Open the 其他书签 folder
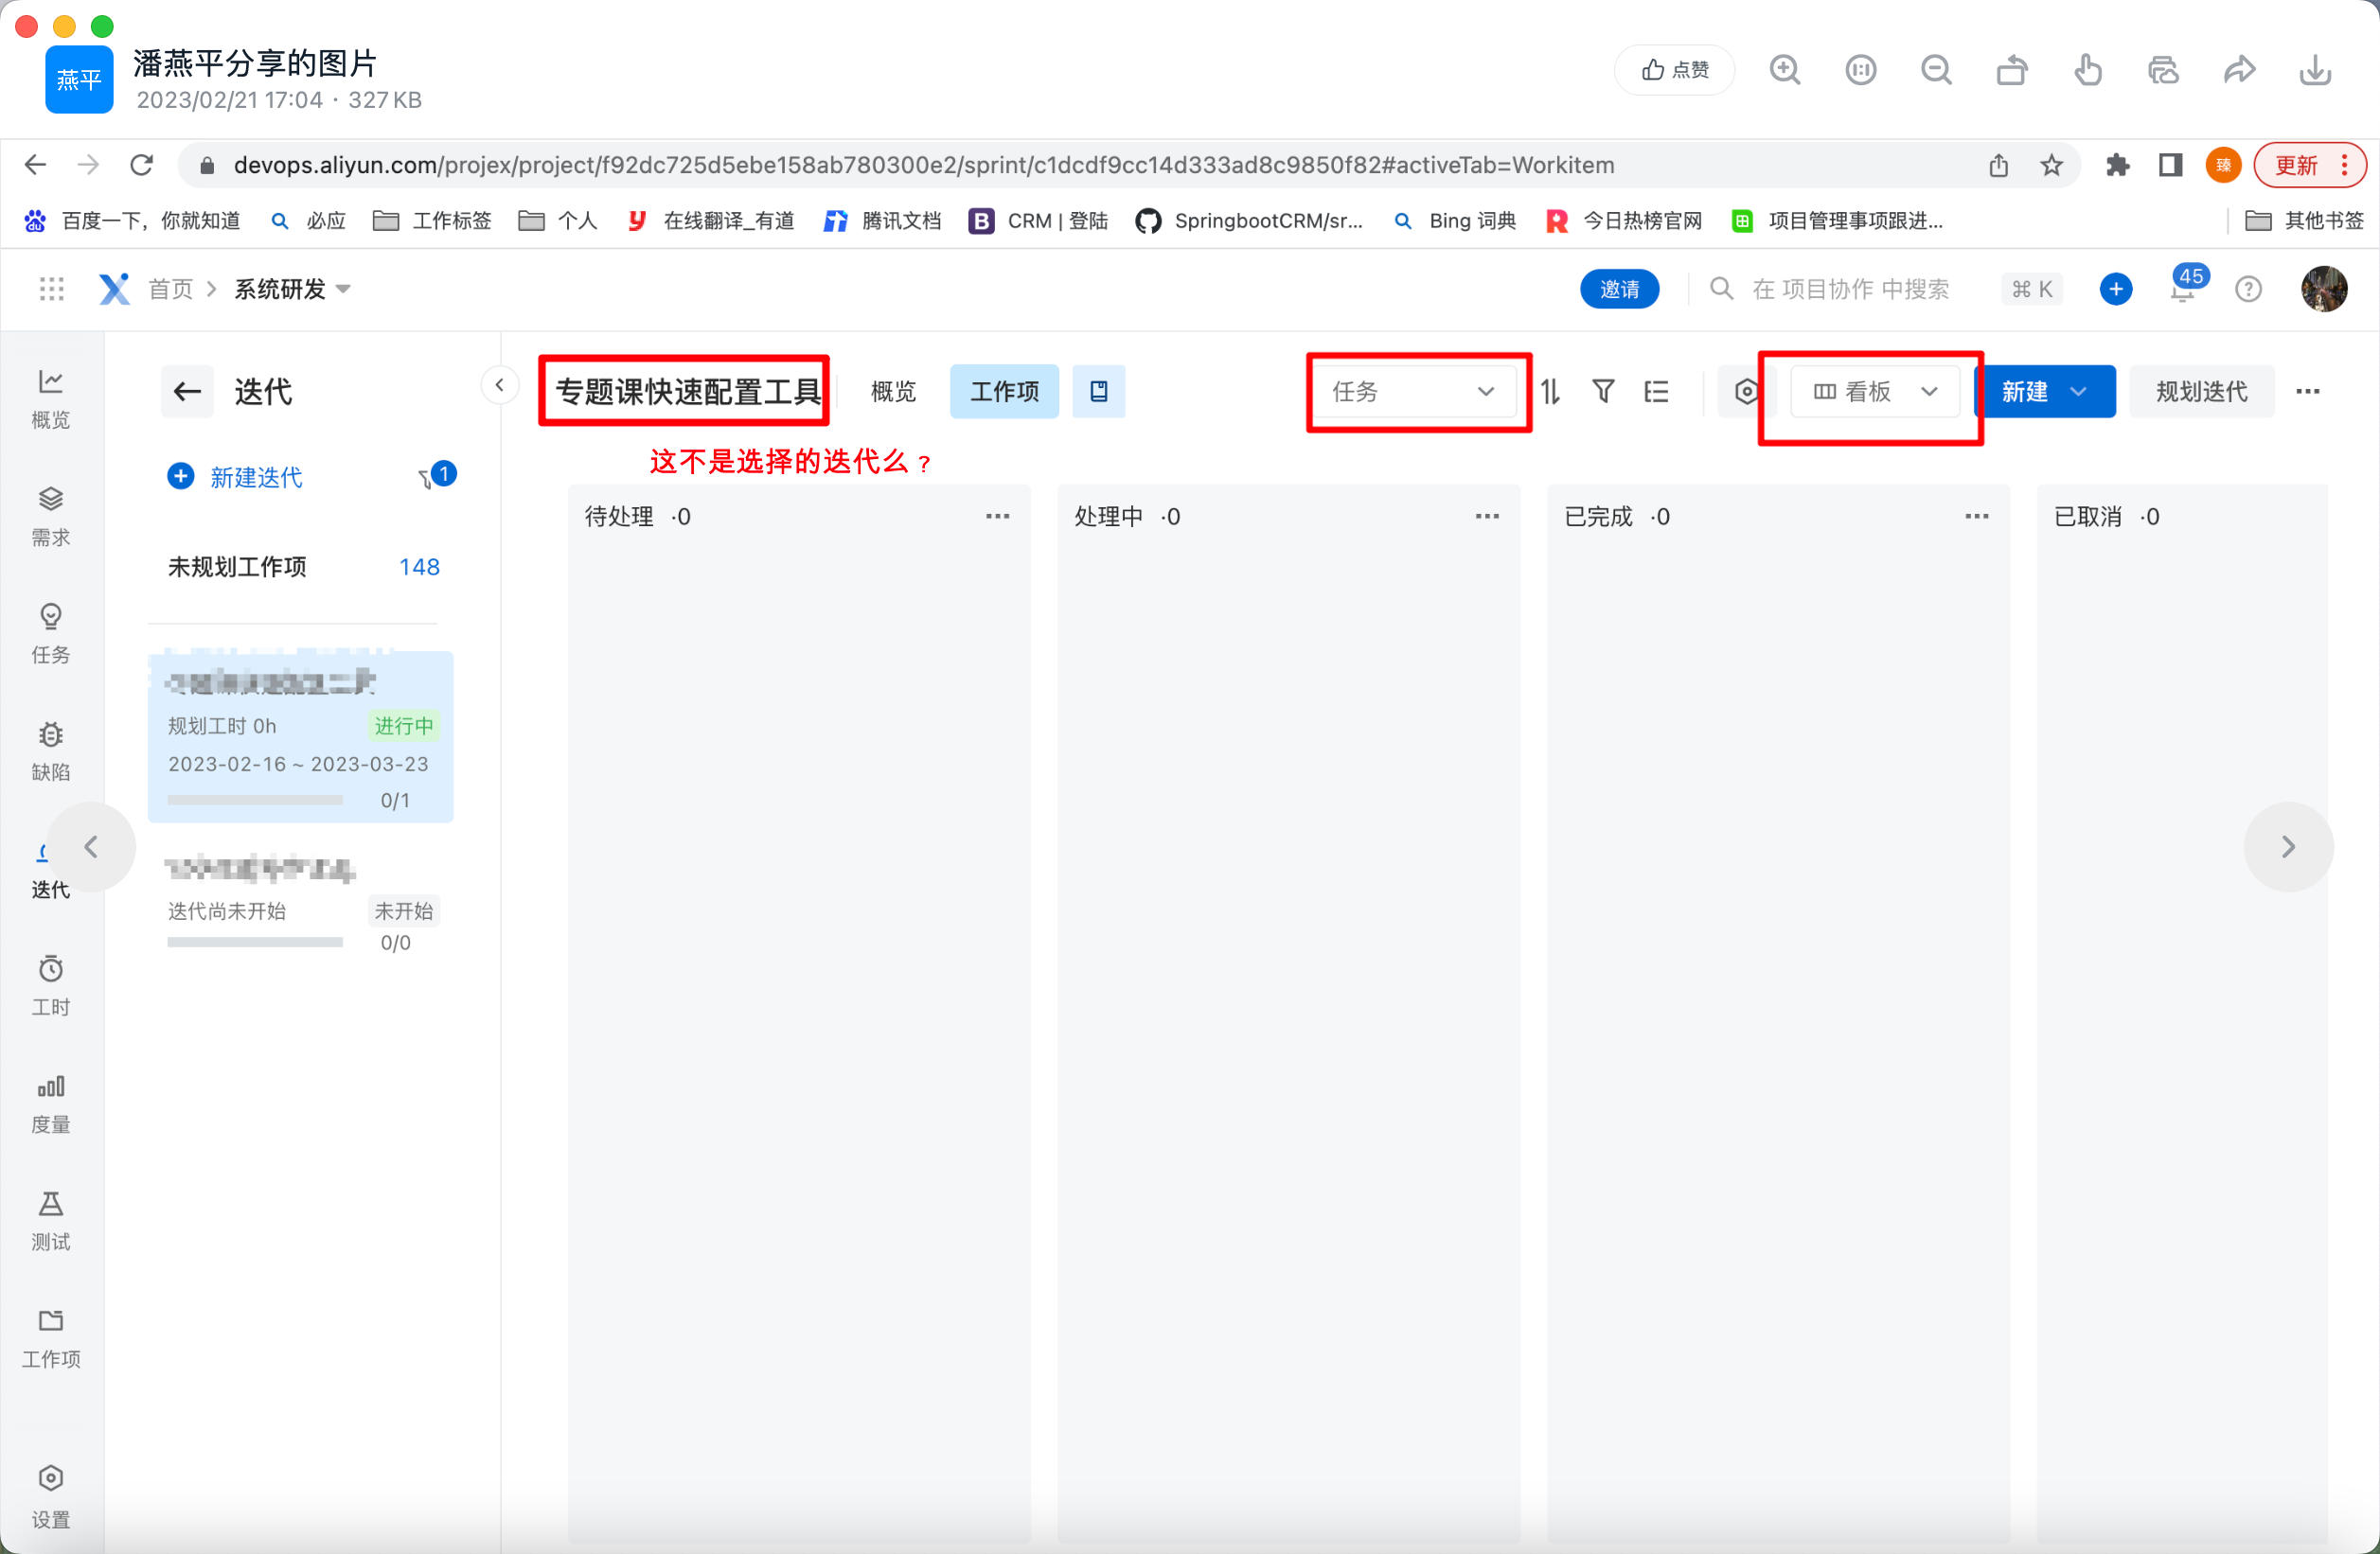This screenshot has width=2380, height=1554. point(2304,221)
